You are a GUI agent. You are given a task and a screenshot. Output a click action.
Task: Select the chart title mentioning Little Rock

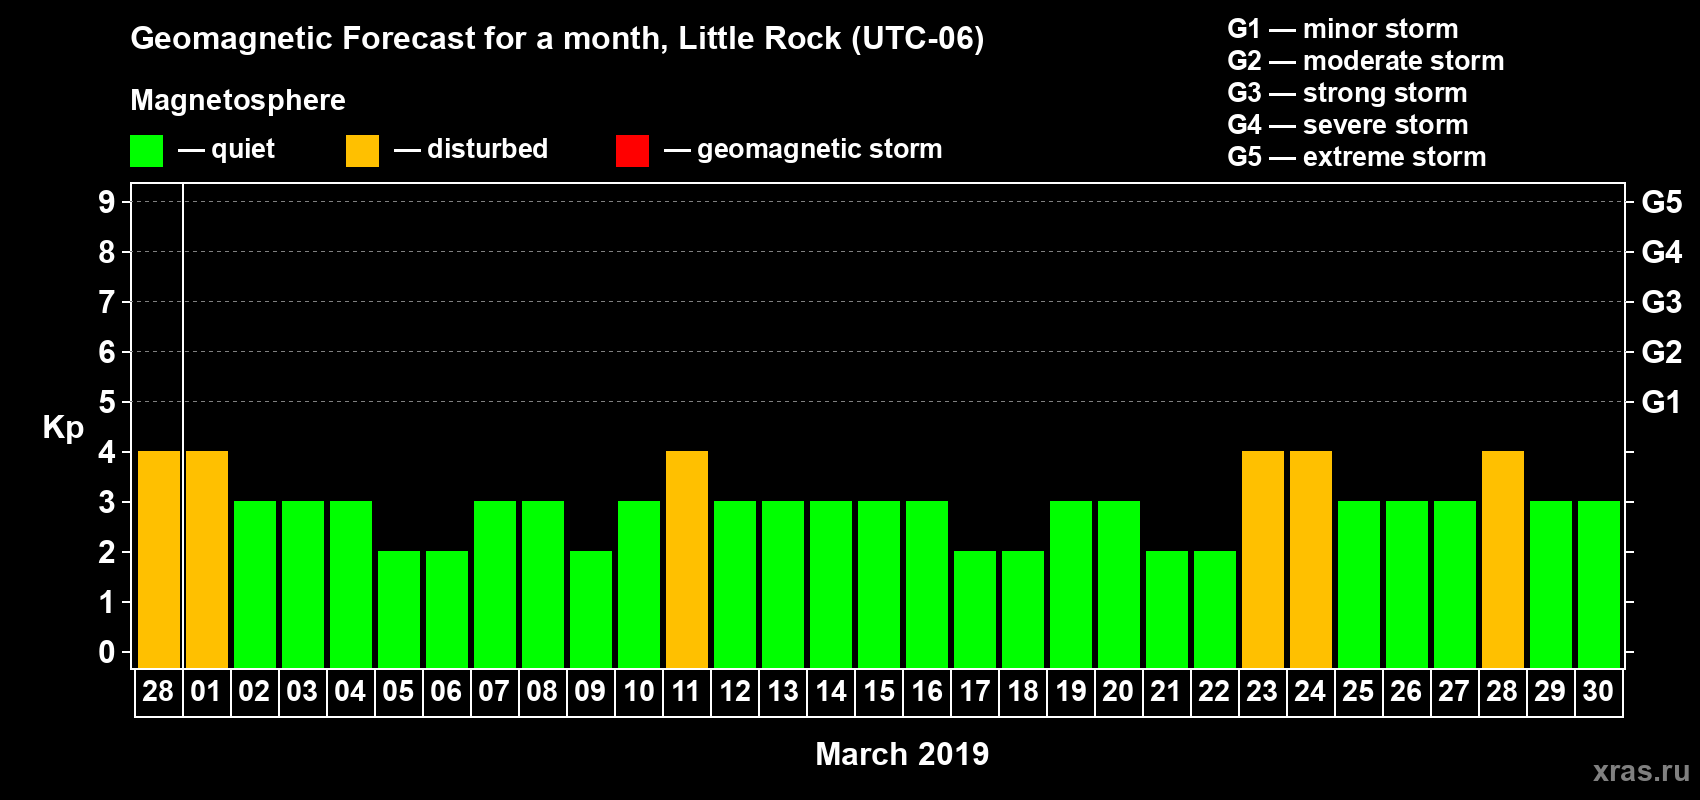click(x=557, y=38)
